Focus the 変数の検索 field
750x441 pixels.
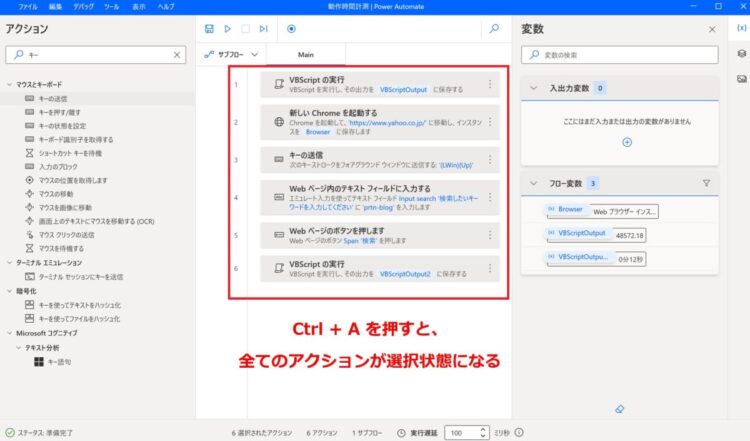(620, 55)
